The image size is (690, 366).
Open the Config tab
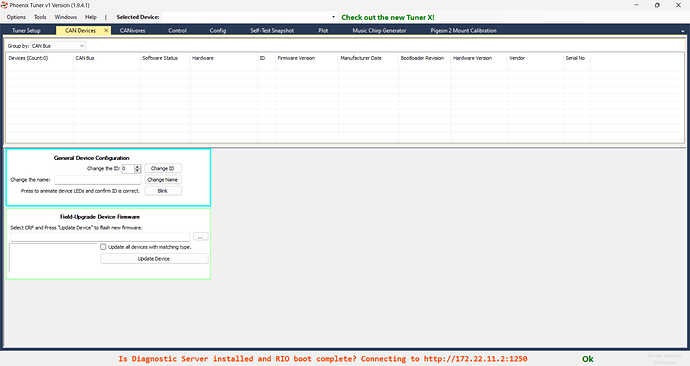pos(218,30)
